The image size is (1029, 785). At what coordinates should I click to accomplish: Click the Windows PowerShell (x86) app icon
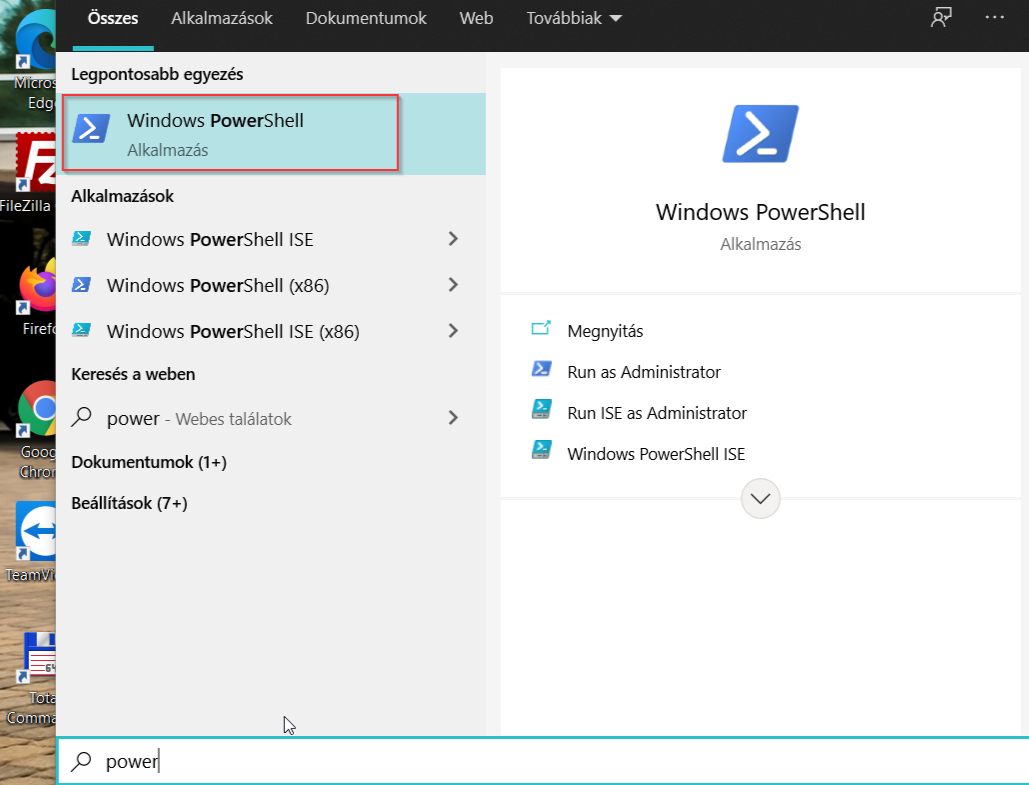point(81,285)
